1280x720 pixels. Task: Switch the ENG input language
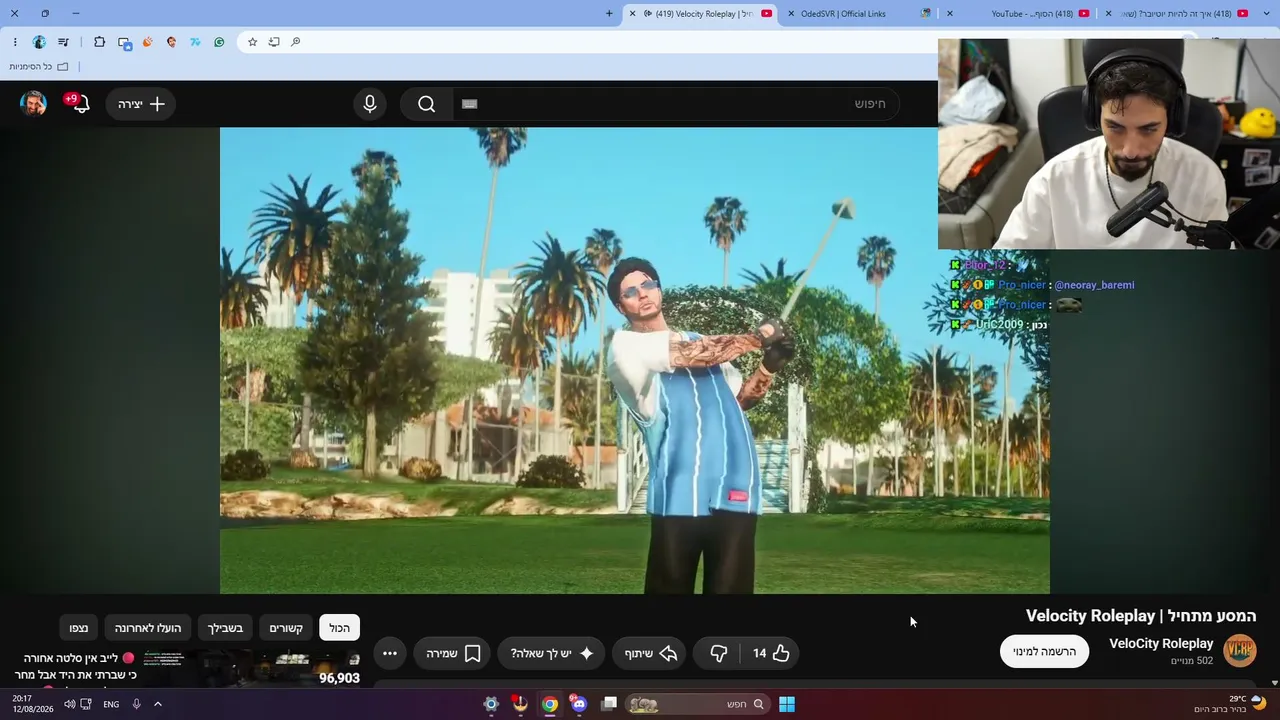[x=111, y=704]
